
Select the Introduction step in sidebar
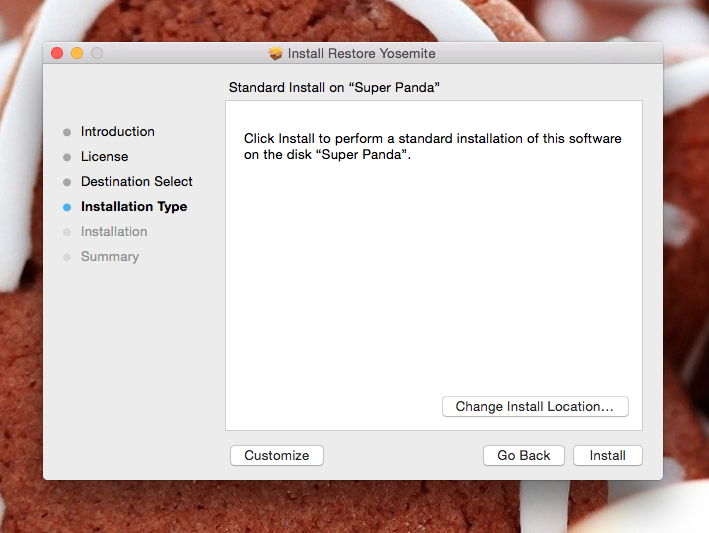tap(118, 132)
